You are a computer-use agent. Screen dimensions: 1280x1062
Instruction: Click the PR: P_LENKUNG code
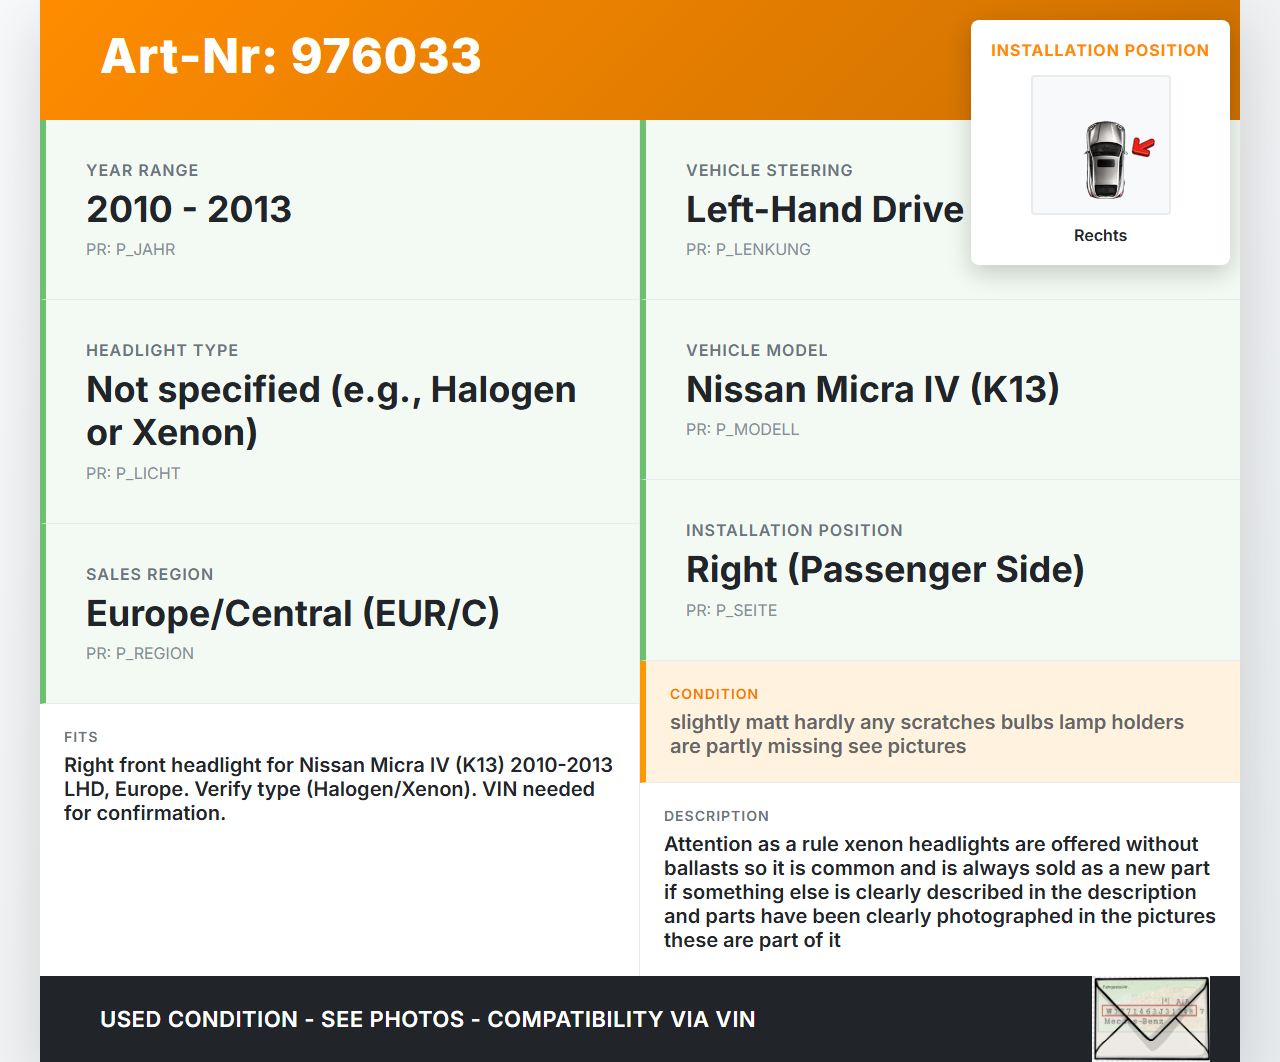pyautogui.click(x=748, y=249)
